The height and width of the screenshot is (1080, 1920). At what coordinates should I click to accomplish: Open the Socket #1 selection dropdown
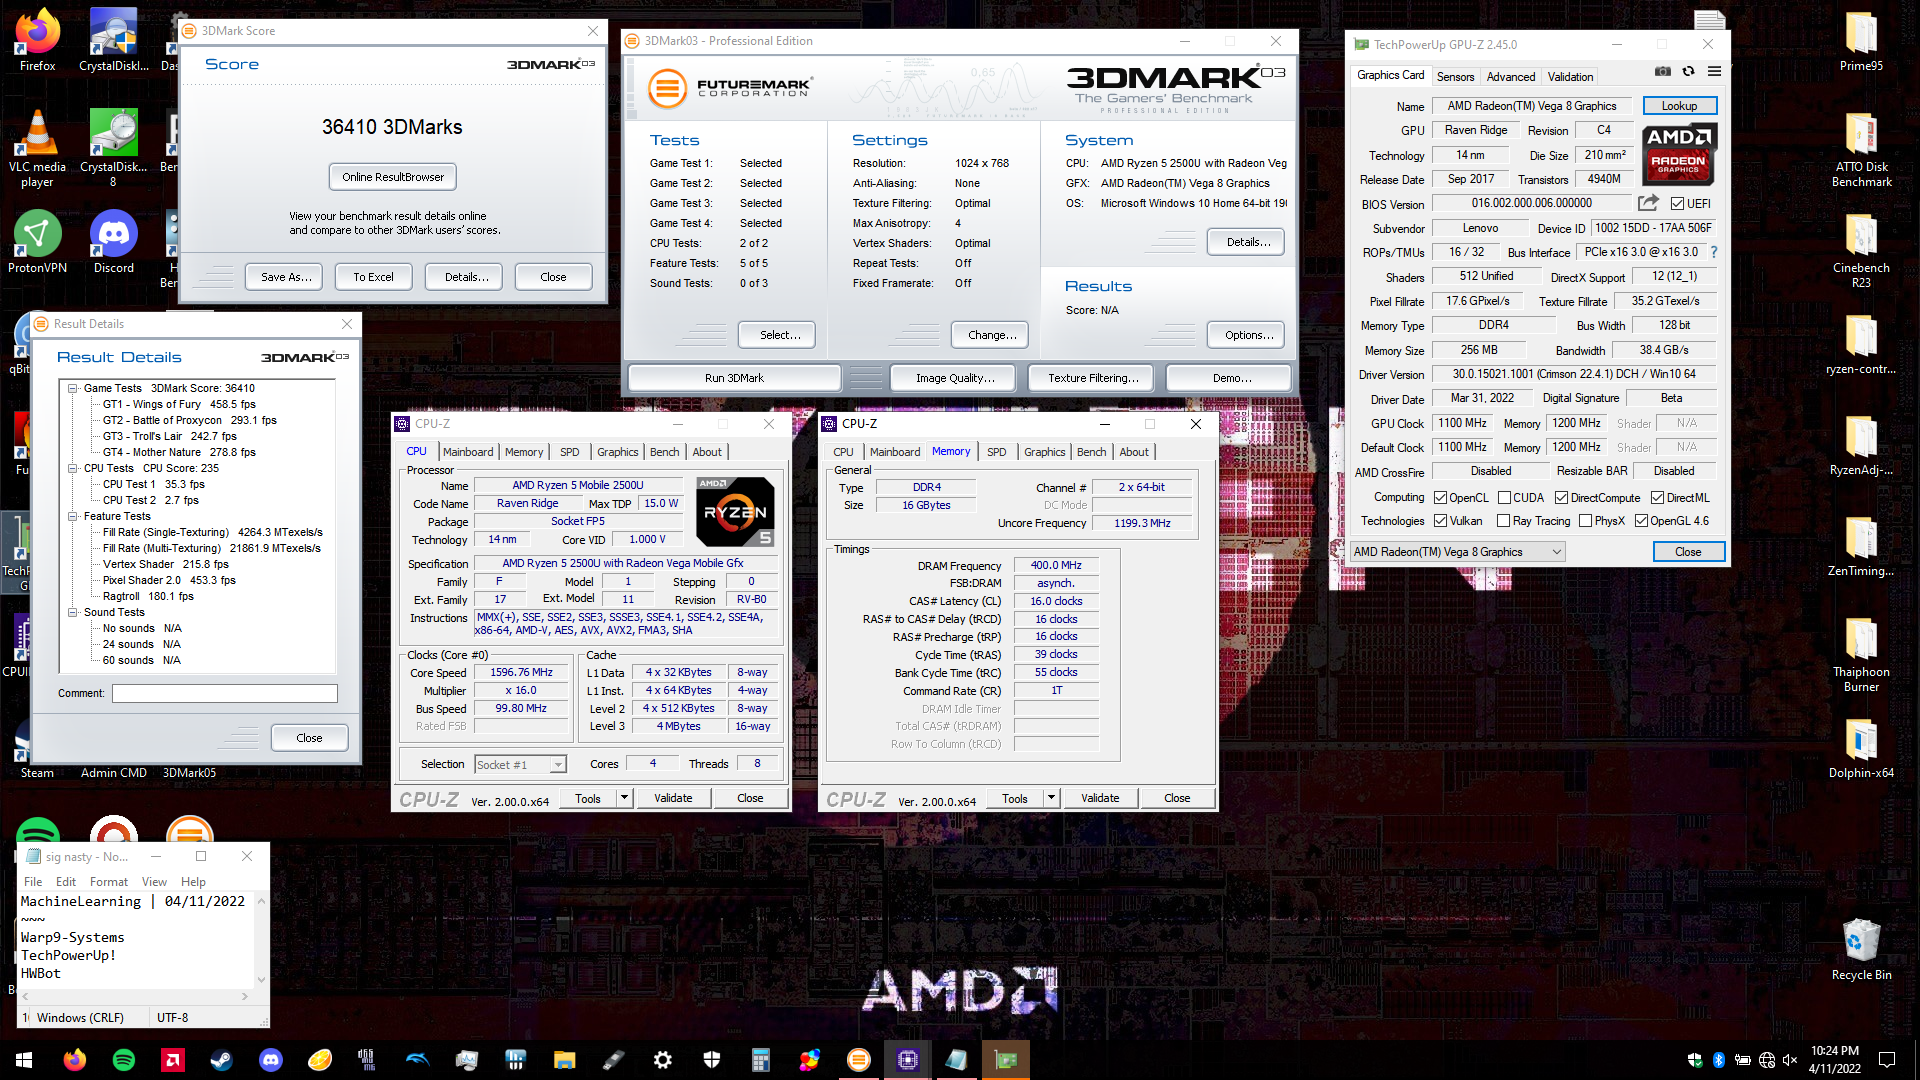pyautogui.click(x=520, y=765)
